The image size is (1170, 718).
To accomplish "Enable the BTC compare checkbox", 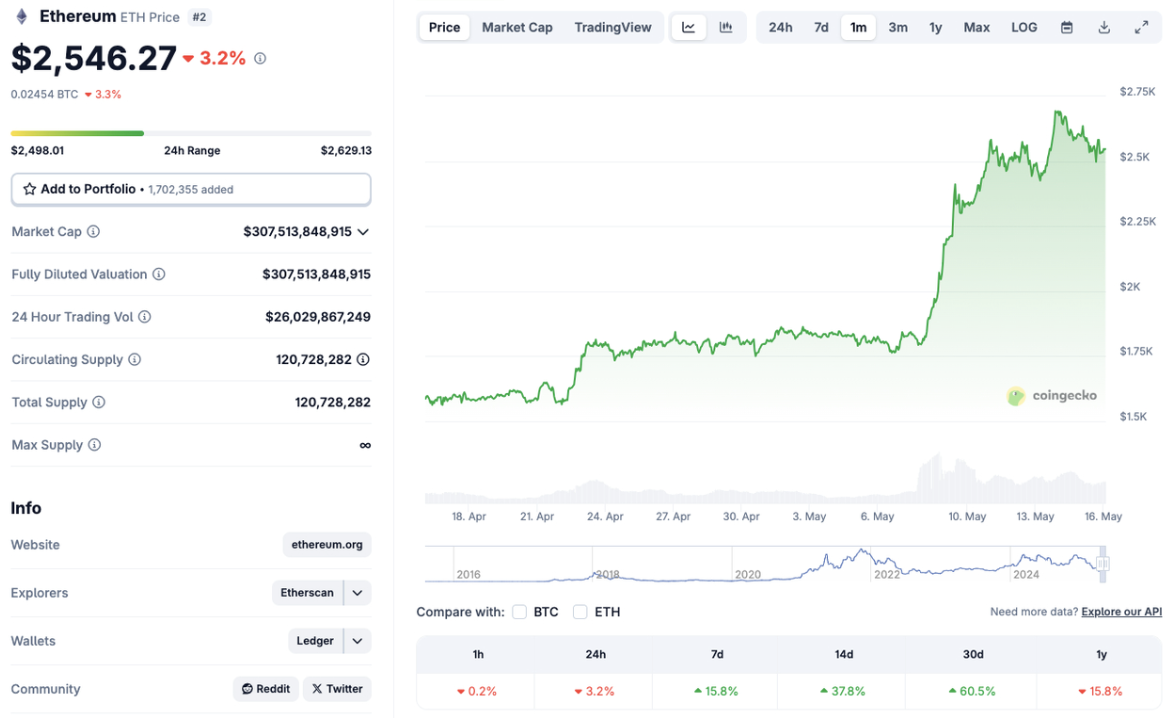I will [520, 612].
